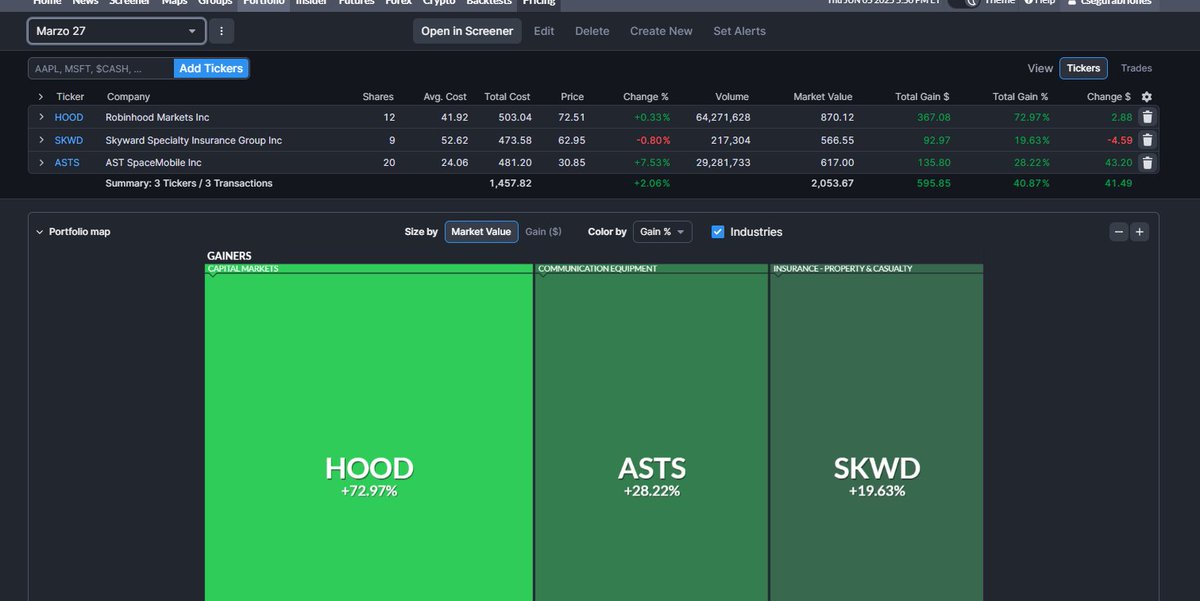
Task: Sort by Total Gain $ column header
Action: [922, 97]
